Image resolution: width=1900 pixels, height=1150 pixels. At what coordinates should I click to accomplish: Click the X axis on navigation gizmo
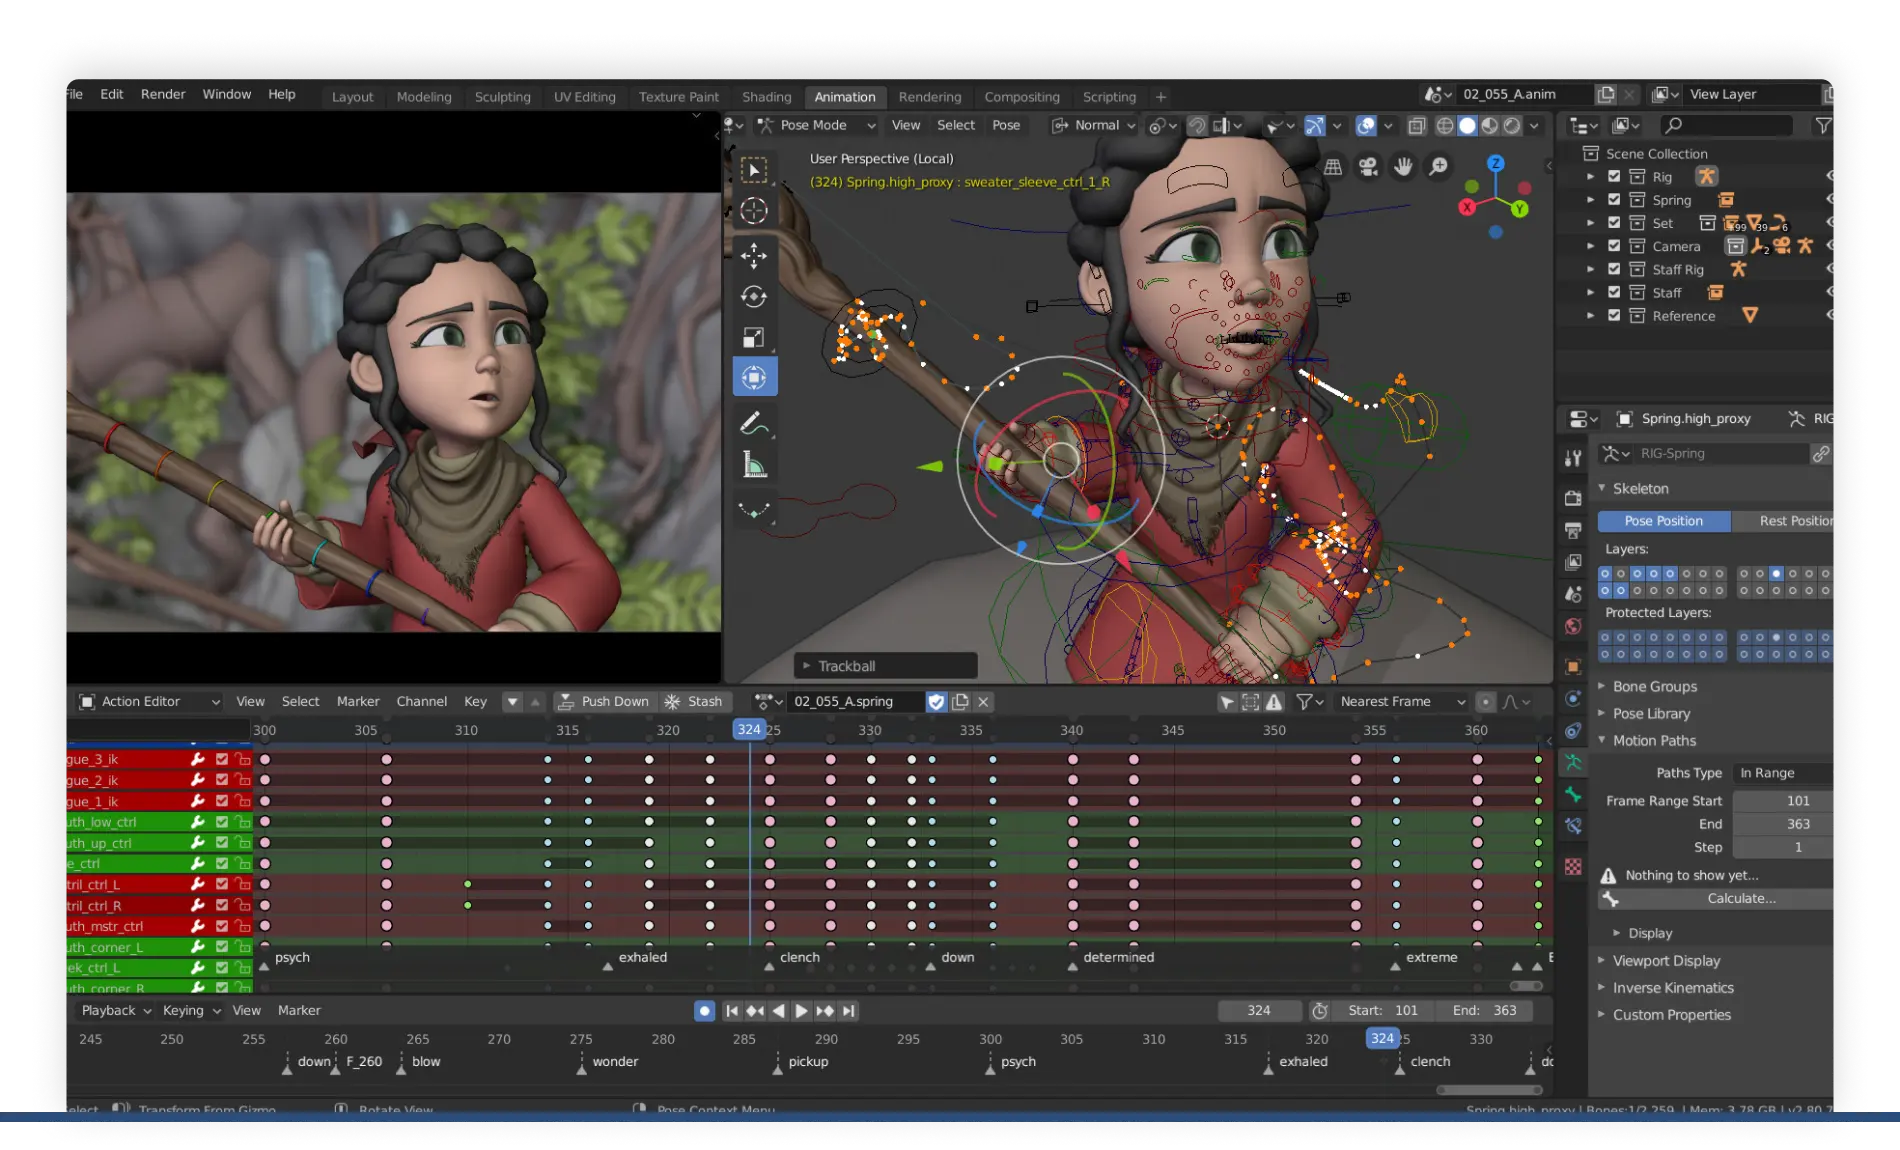click(1467, 207)
